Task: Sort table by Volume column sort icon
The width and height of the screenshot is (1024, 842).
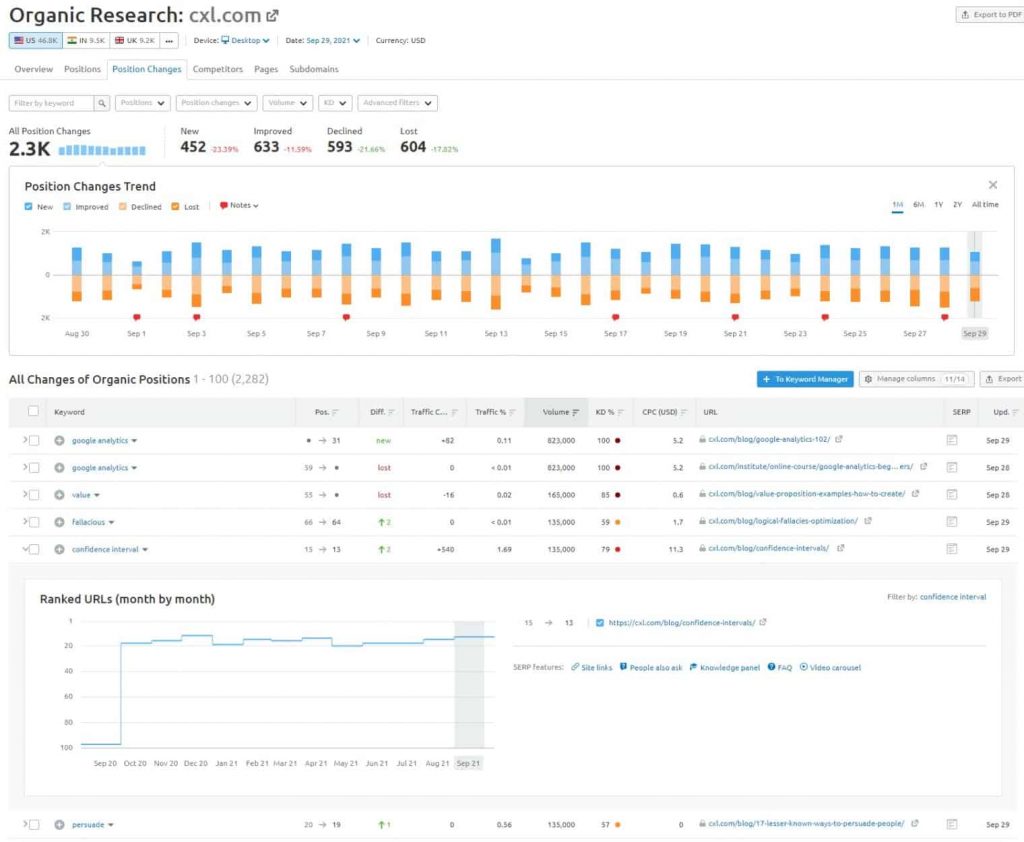Action: click(575, 413)
